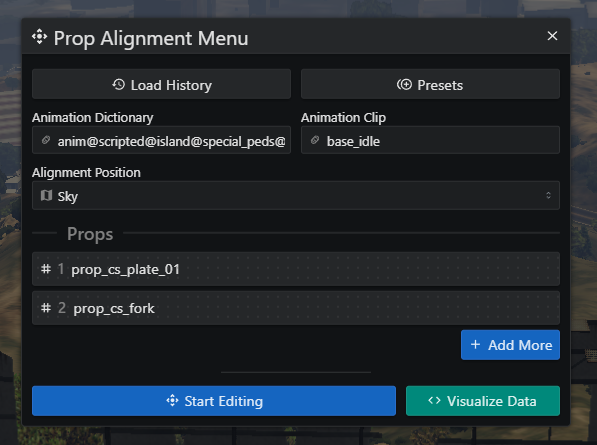597x445 pixels.
Task: Close the Prop Alignment Menu
Action: point(552,36)
